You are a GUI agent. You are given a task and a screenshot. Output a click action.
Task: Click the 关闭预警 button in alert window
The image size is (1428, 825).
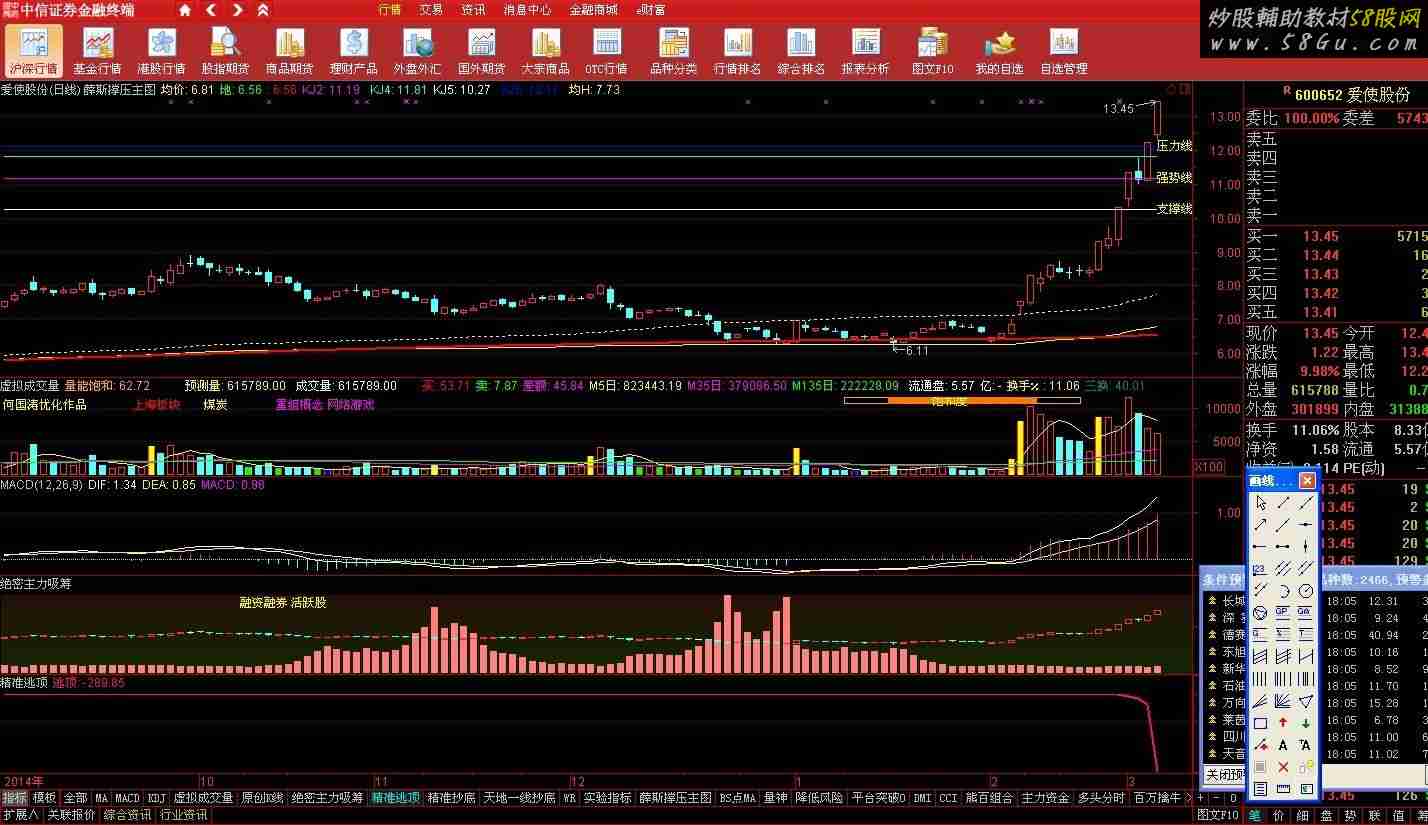(1225, 775)
